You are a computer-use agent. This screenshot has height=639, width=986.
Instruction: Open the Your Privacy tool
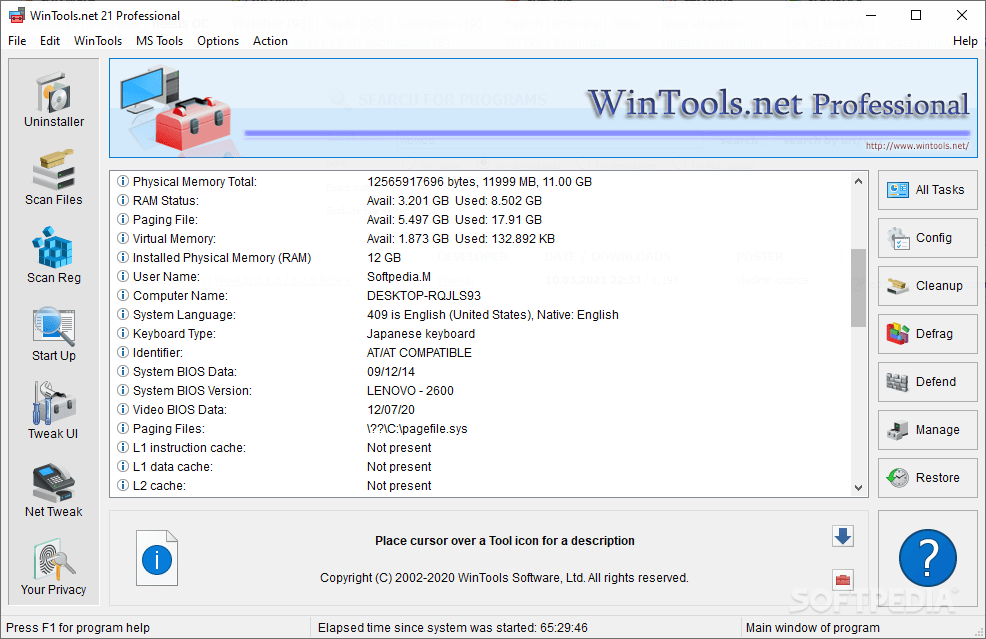tap(53, 568)
